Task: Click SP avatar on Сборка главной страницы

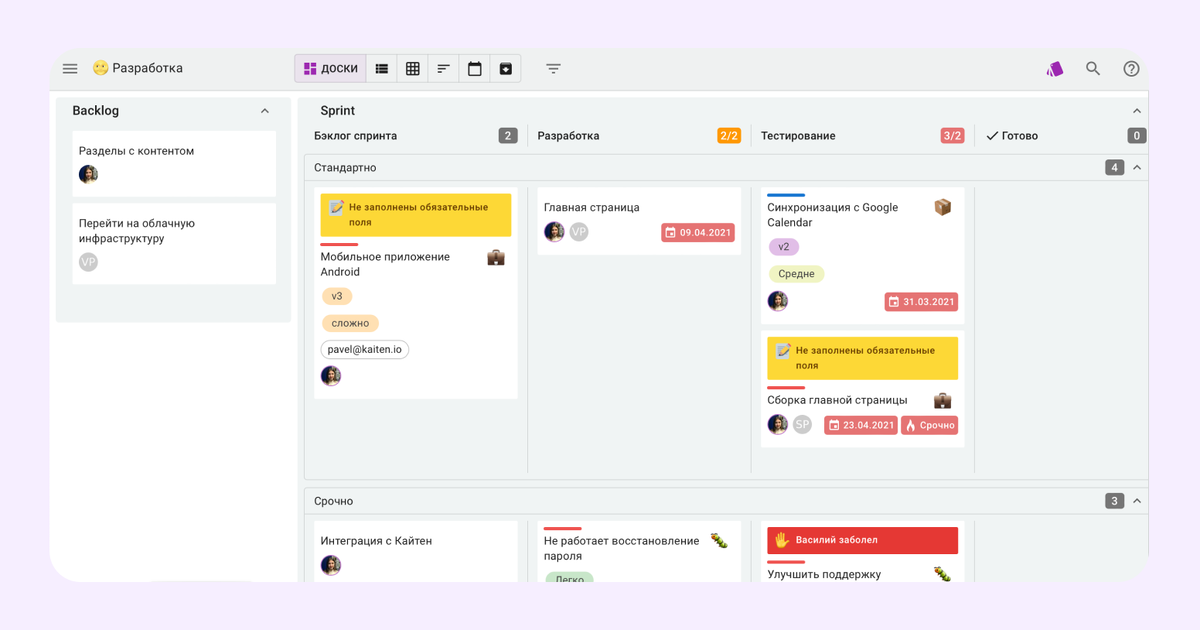Action: coord(802,425)
